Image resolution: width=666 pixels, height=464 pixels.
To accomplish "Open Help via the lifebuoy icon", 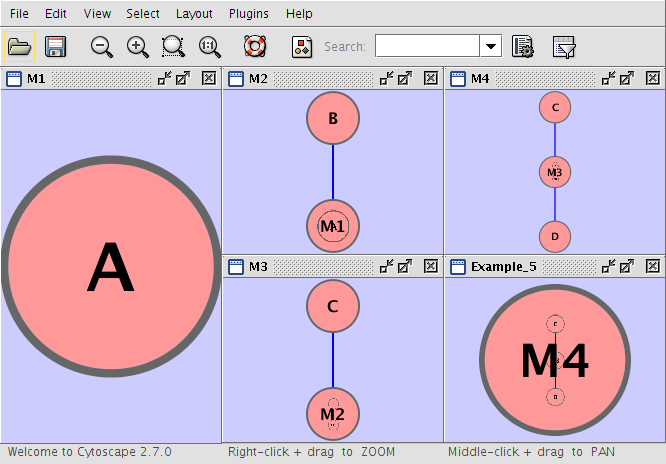I will pos(256,47).
